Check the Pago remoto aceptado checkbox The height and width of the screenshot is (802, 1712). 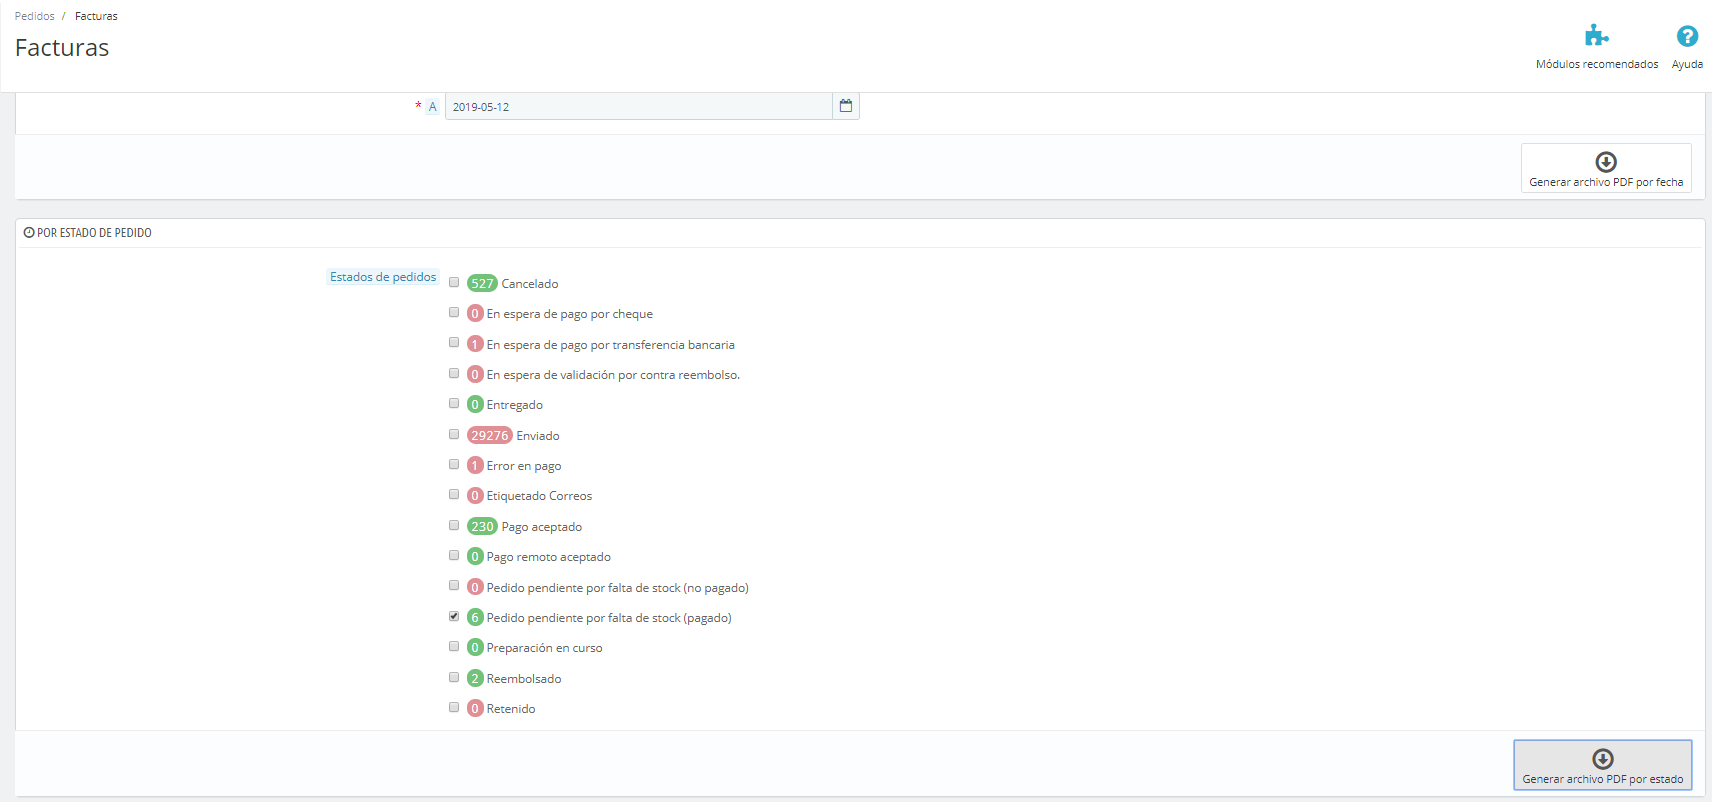(x=454, y=555)
